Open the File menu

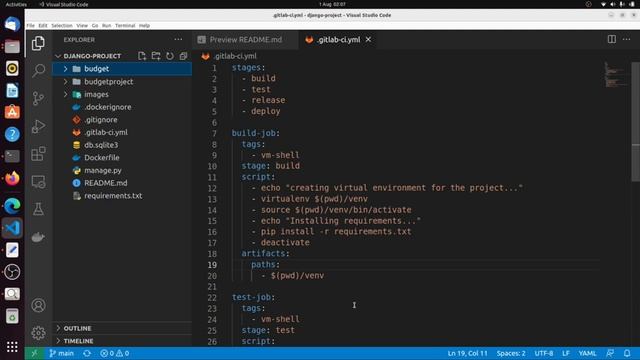click(31, 25)
